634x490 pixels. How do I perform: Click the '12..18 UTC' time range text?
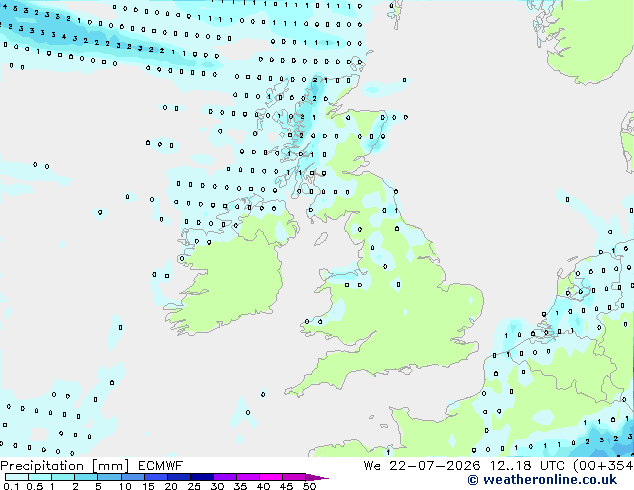click(526, 466)
